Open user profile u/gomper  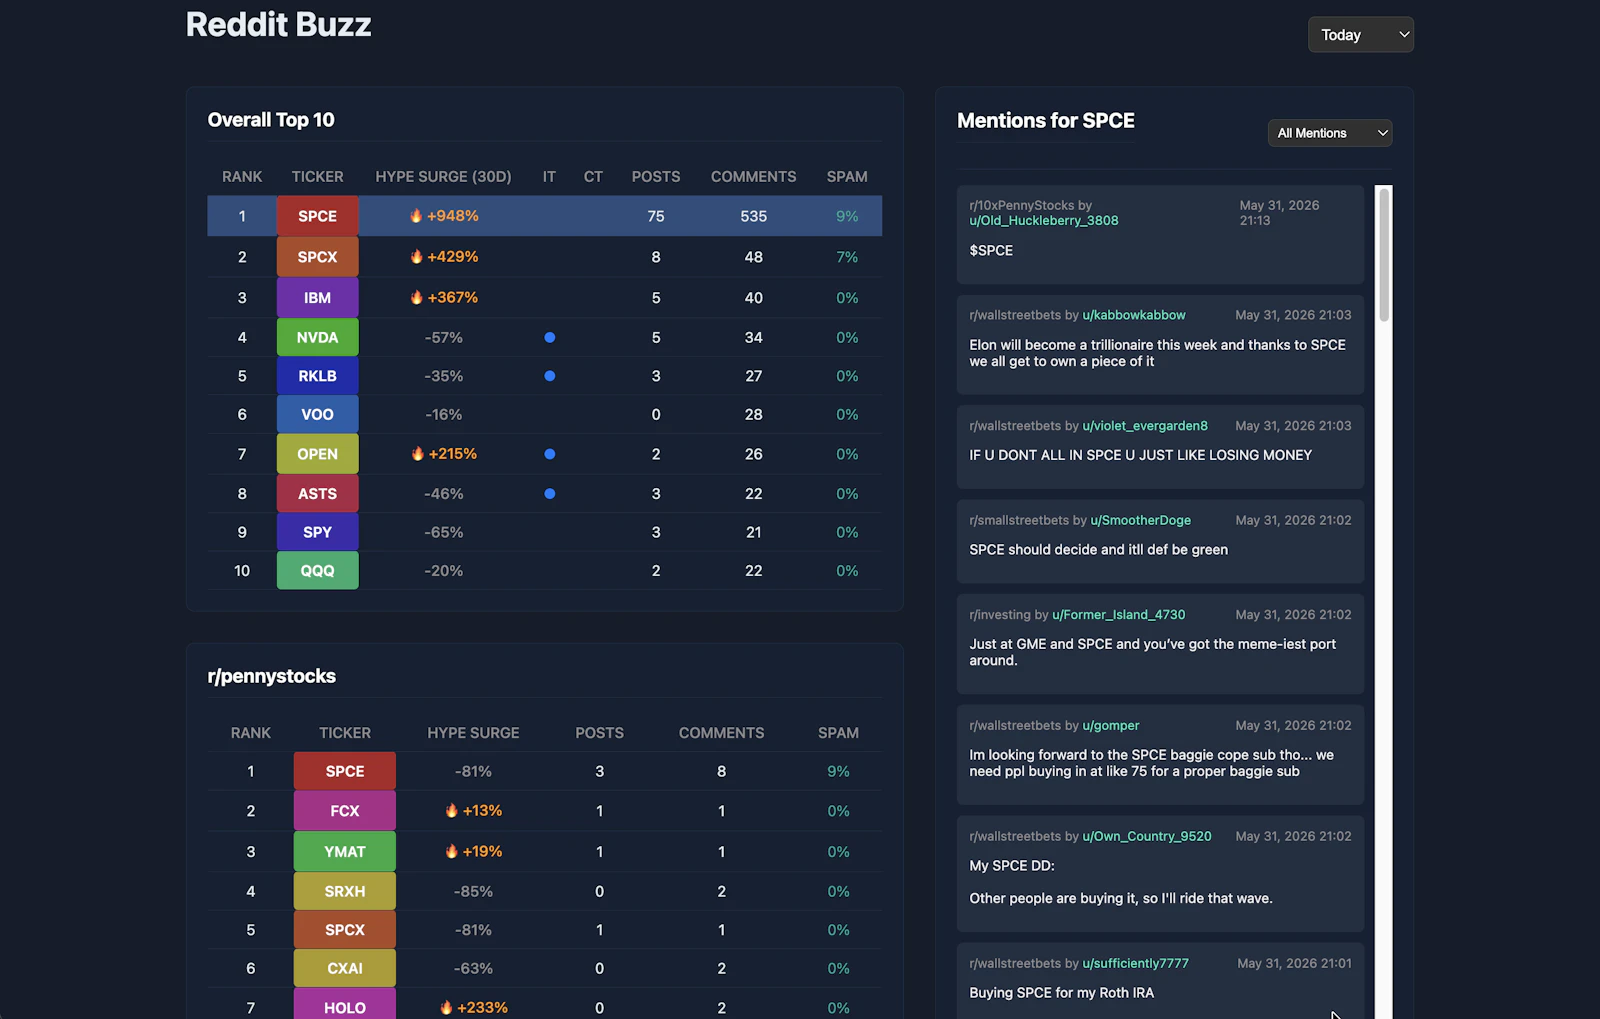tap(1110, 726)
